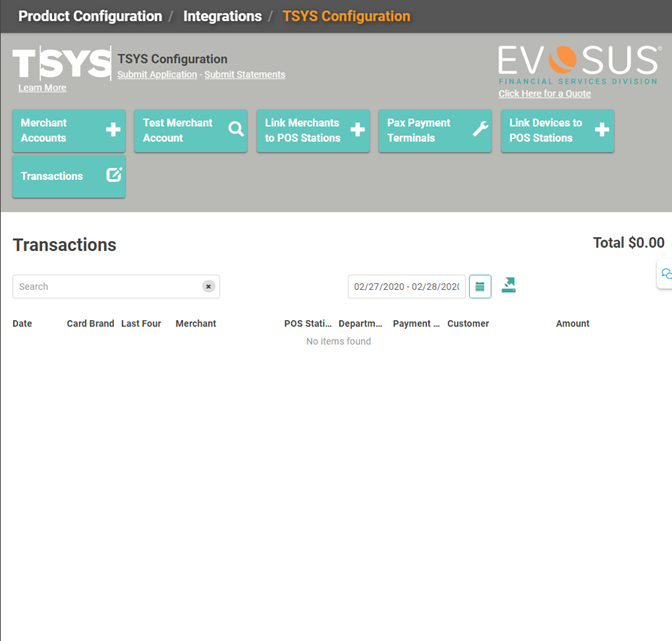Click the export transactions icon
This screenshot has height=641, width=672.
(509, 286)
